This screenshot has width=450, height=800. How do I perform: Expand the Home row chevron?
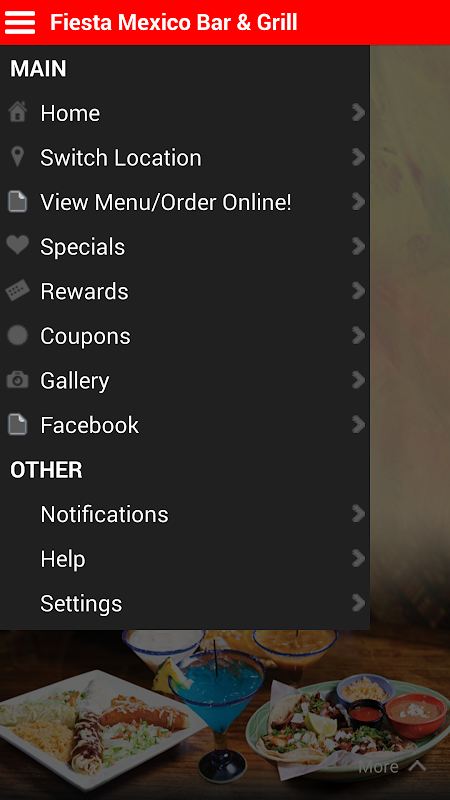[359, 112]
